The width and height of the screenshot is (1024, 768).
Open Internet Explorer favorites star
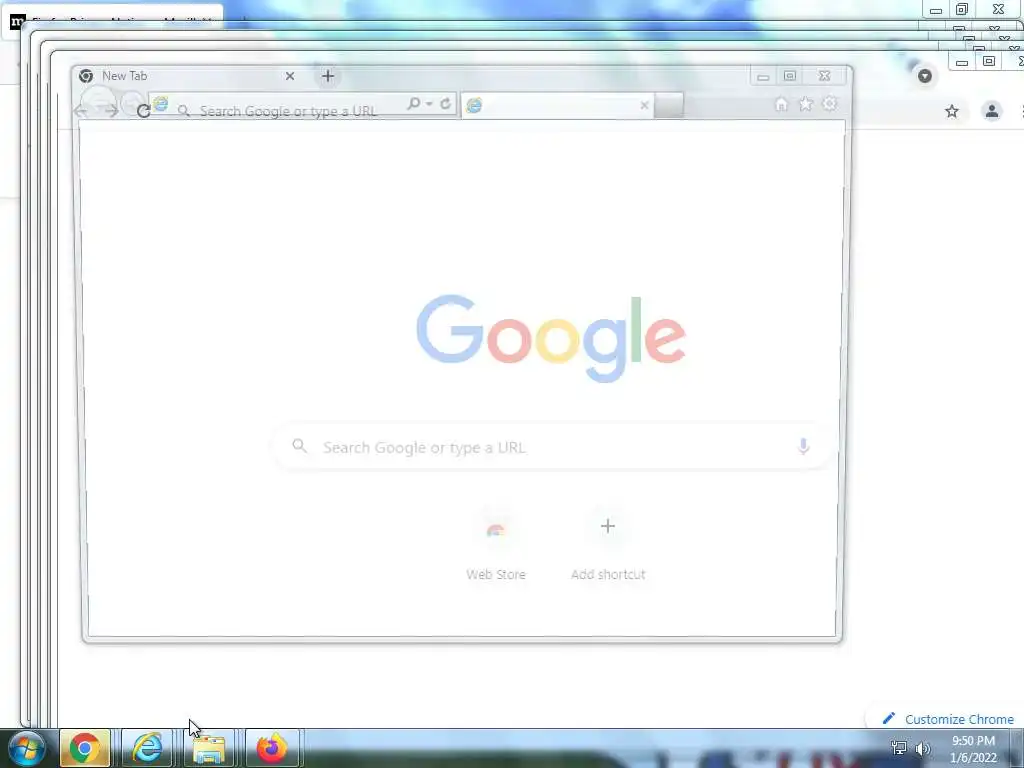(x=806, y=104)
